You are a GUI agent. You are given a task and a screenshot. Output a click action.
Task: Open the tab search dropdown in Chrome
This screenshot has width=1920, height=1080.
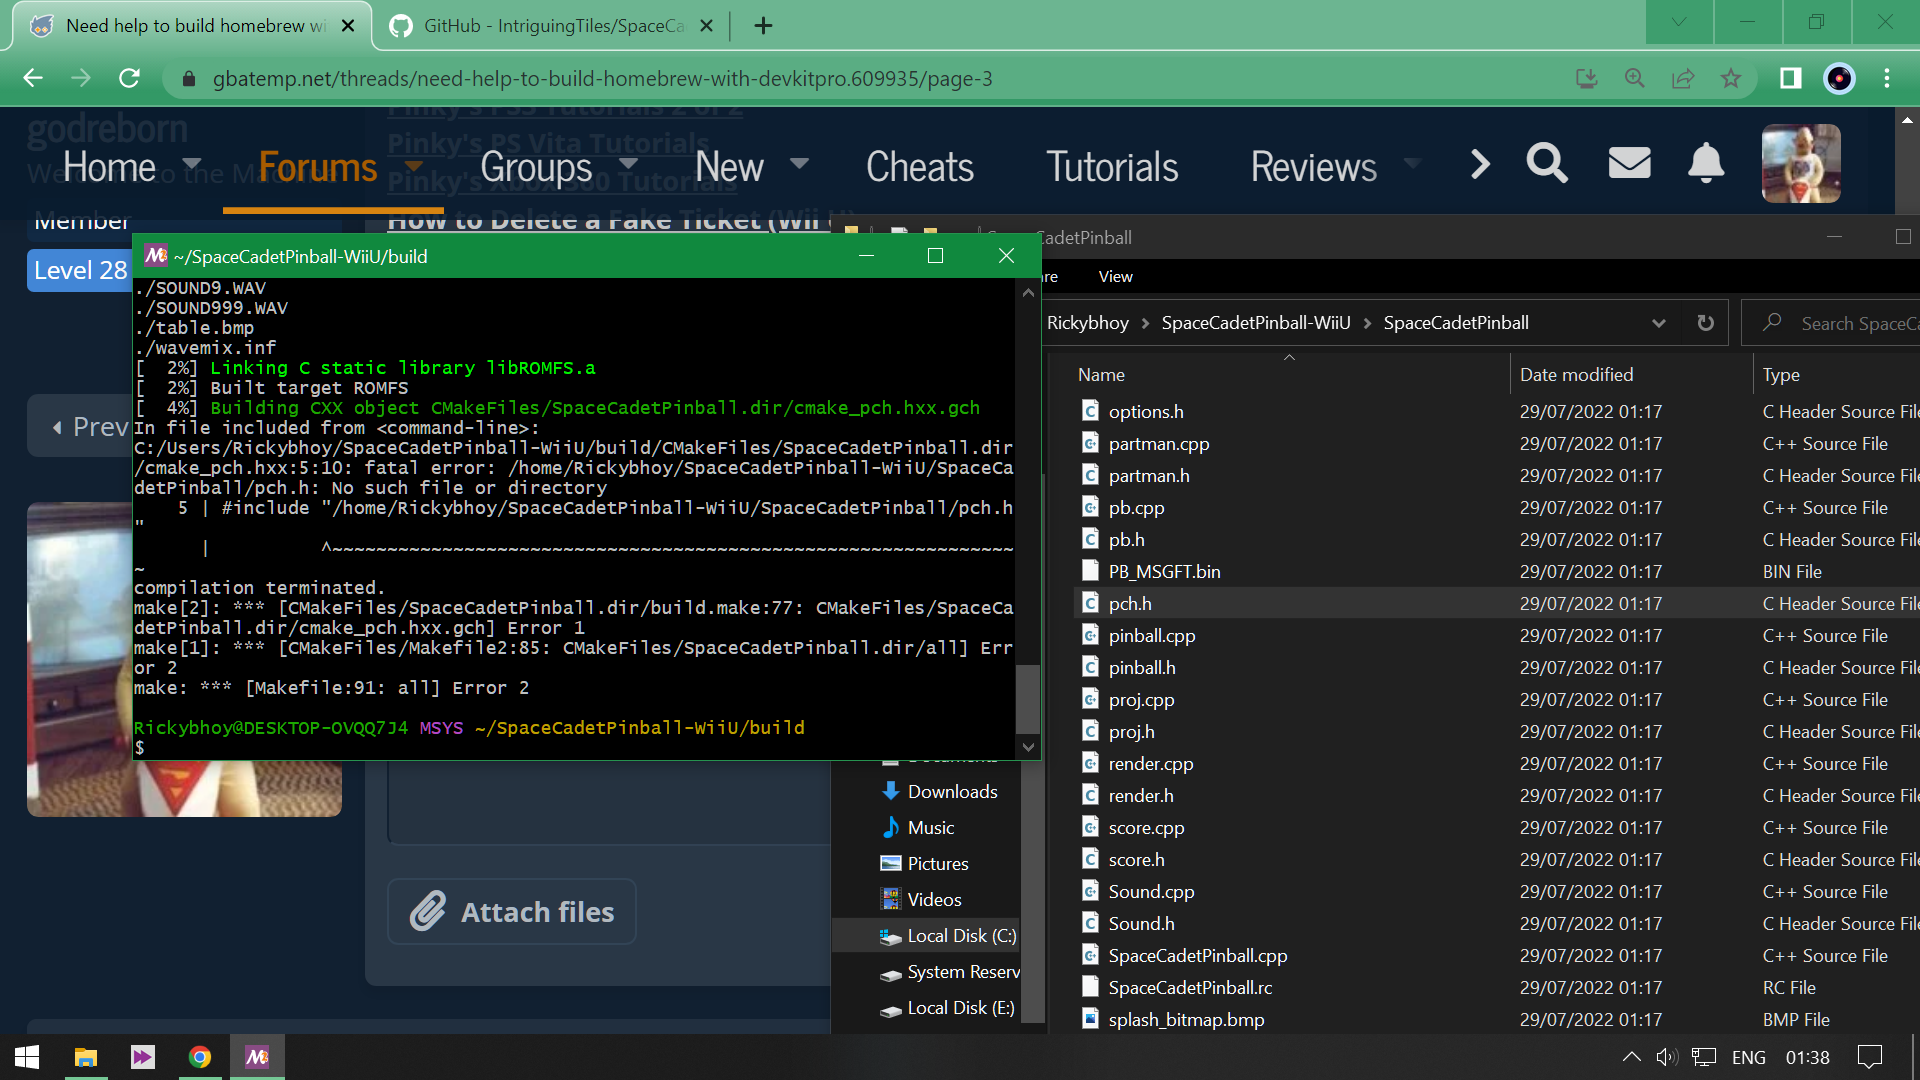(x=1679, y=22)
